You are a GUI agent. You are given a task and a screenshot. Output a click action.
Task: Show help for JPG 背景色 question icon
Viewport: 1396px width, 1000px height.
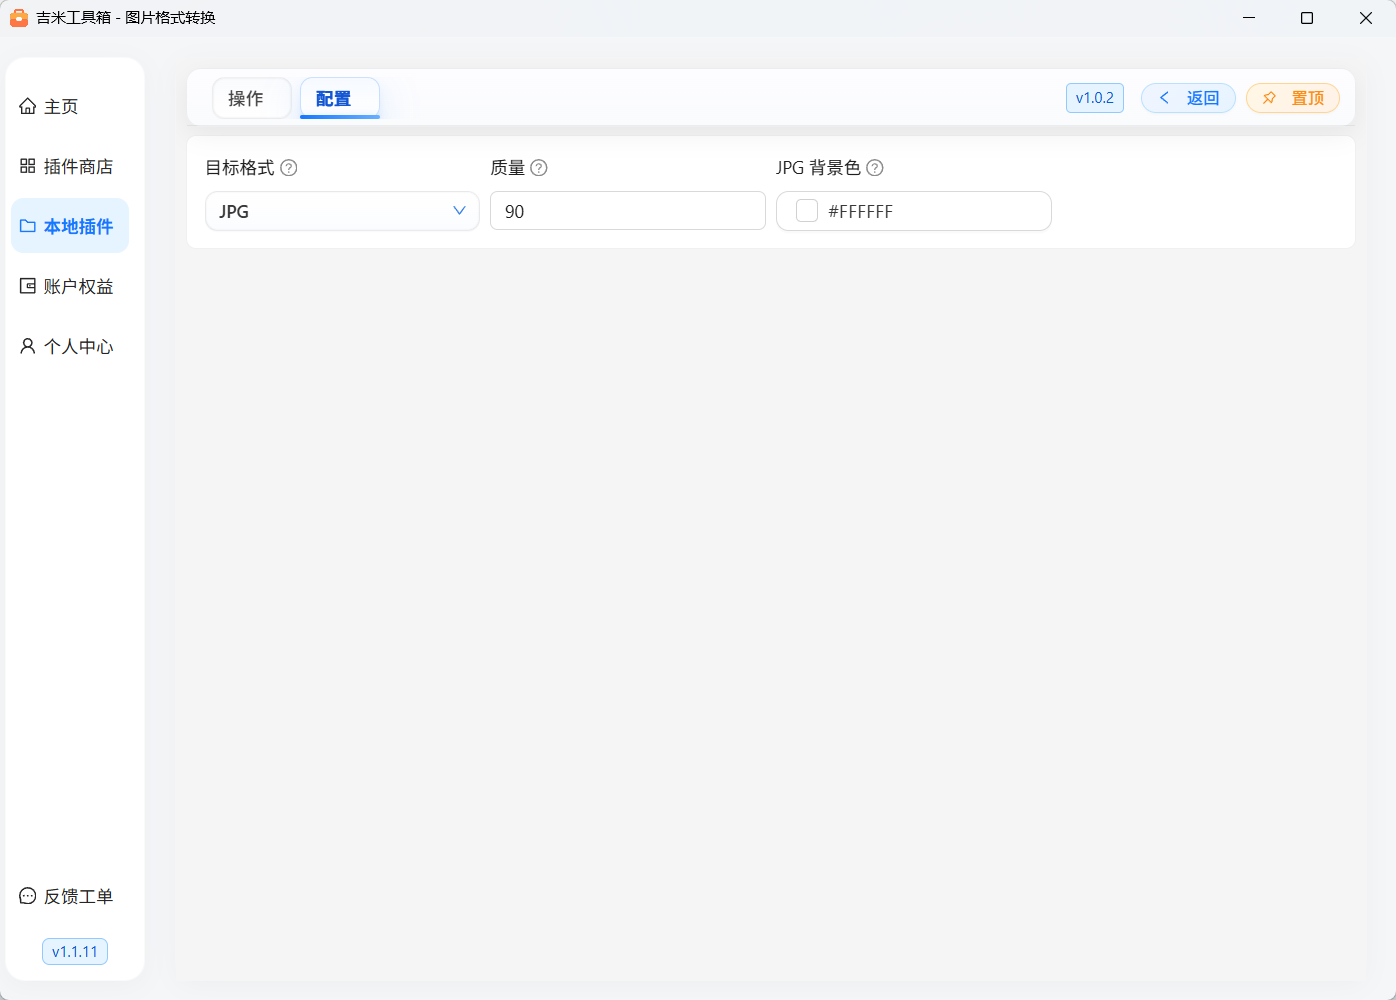pyautogui.click(x=875, y=168)
